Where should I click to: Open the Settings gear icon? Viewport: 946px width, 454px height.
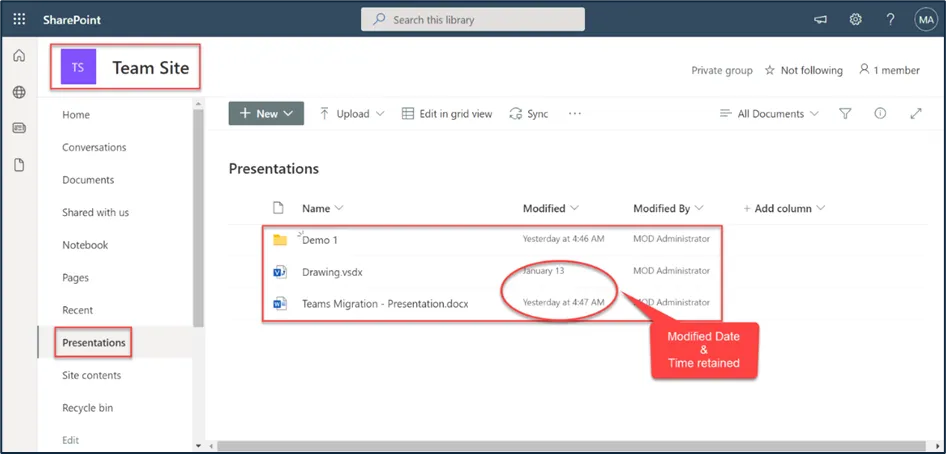pos(856,19)
